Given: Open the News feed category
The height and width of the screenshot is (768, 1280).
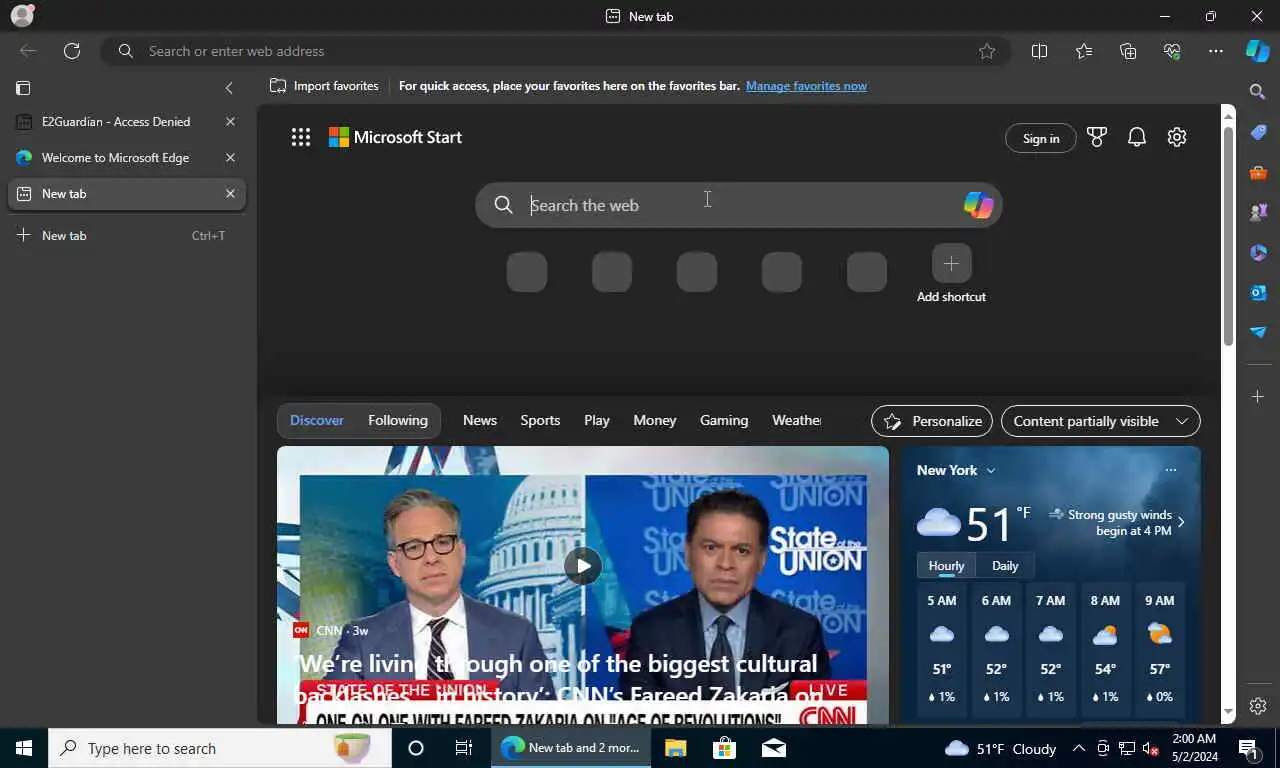Looking at the screenshot, I should coord(480,421).
